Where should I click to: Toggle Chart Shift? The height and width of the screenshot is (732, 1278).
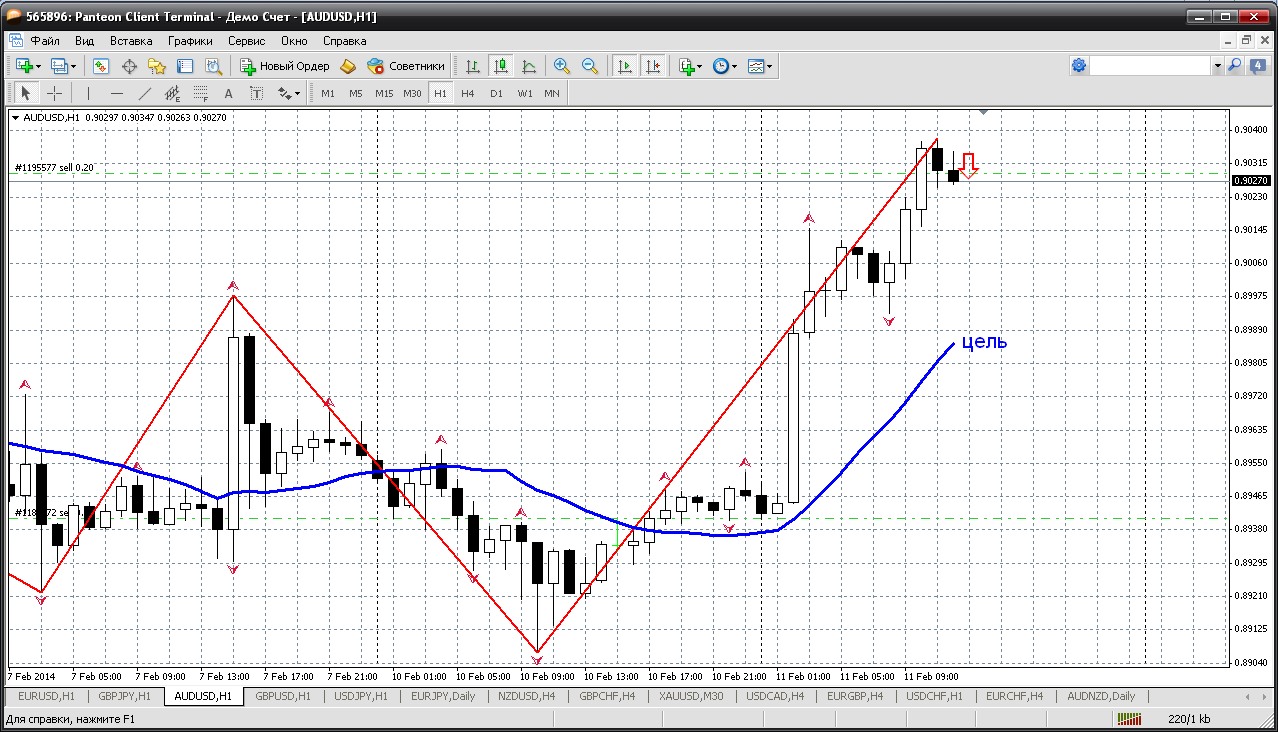tap(653, 66)
